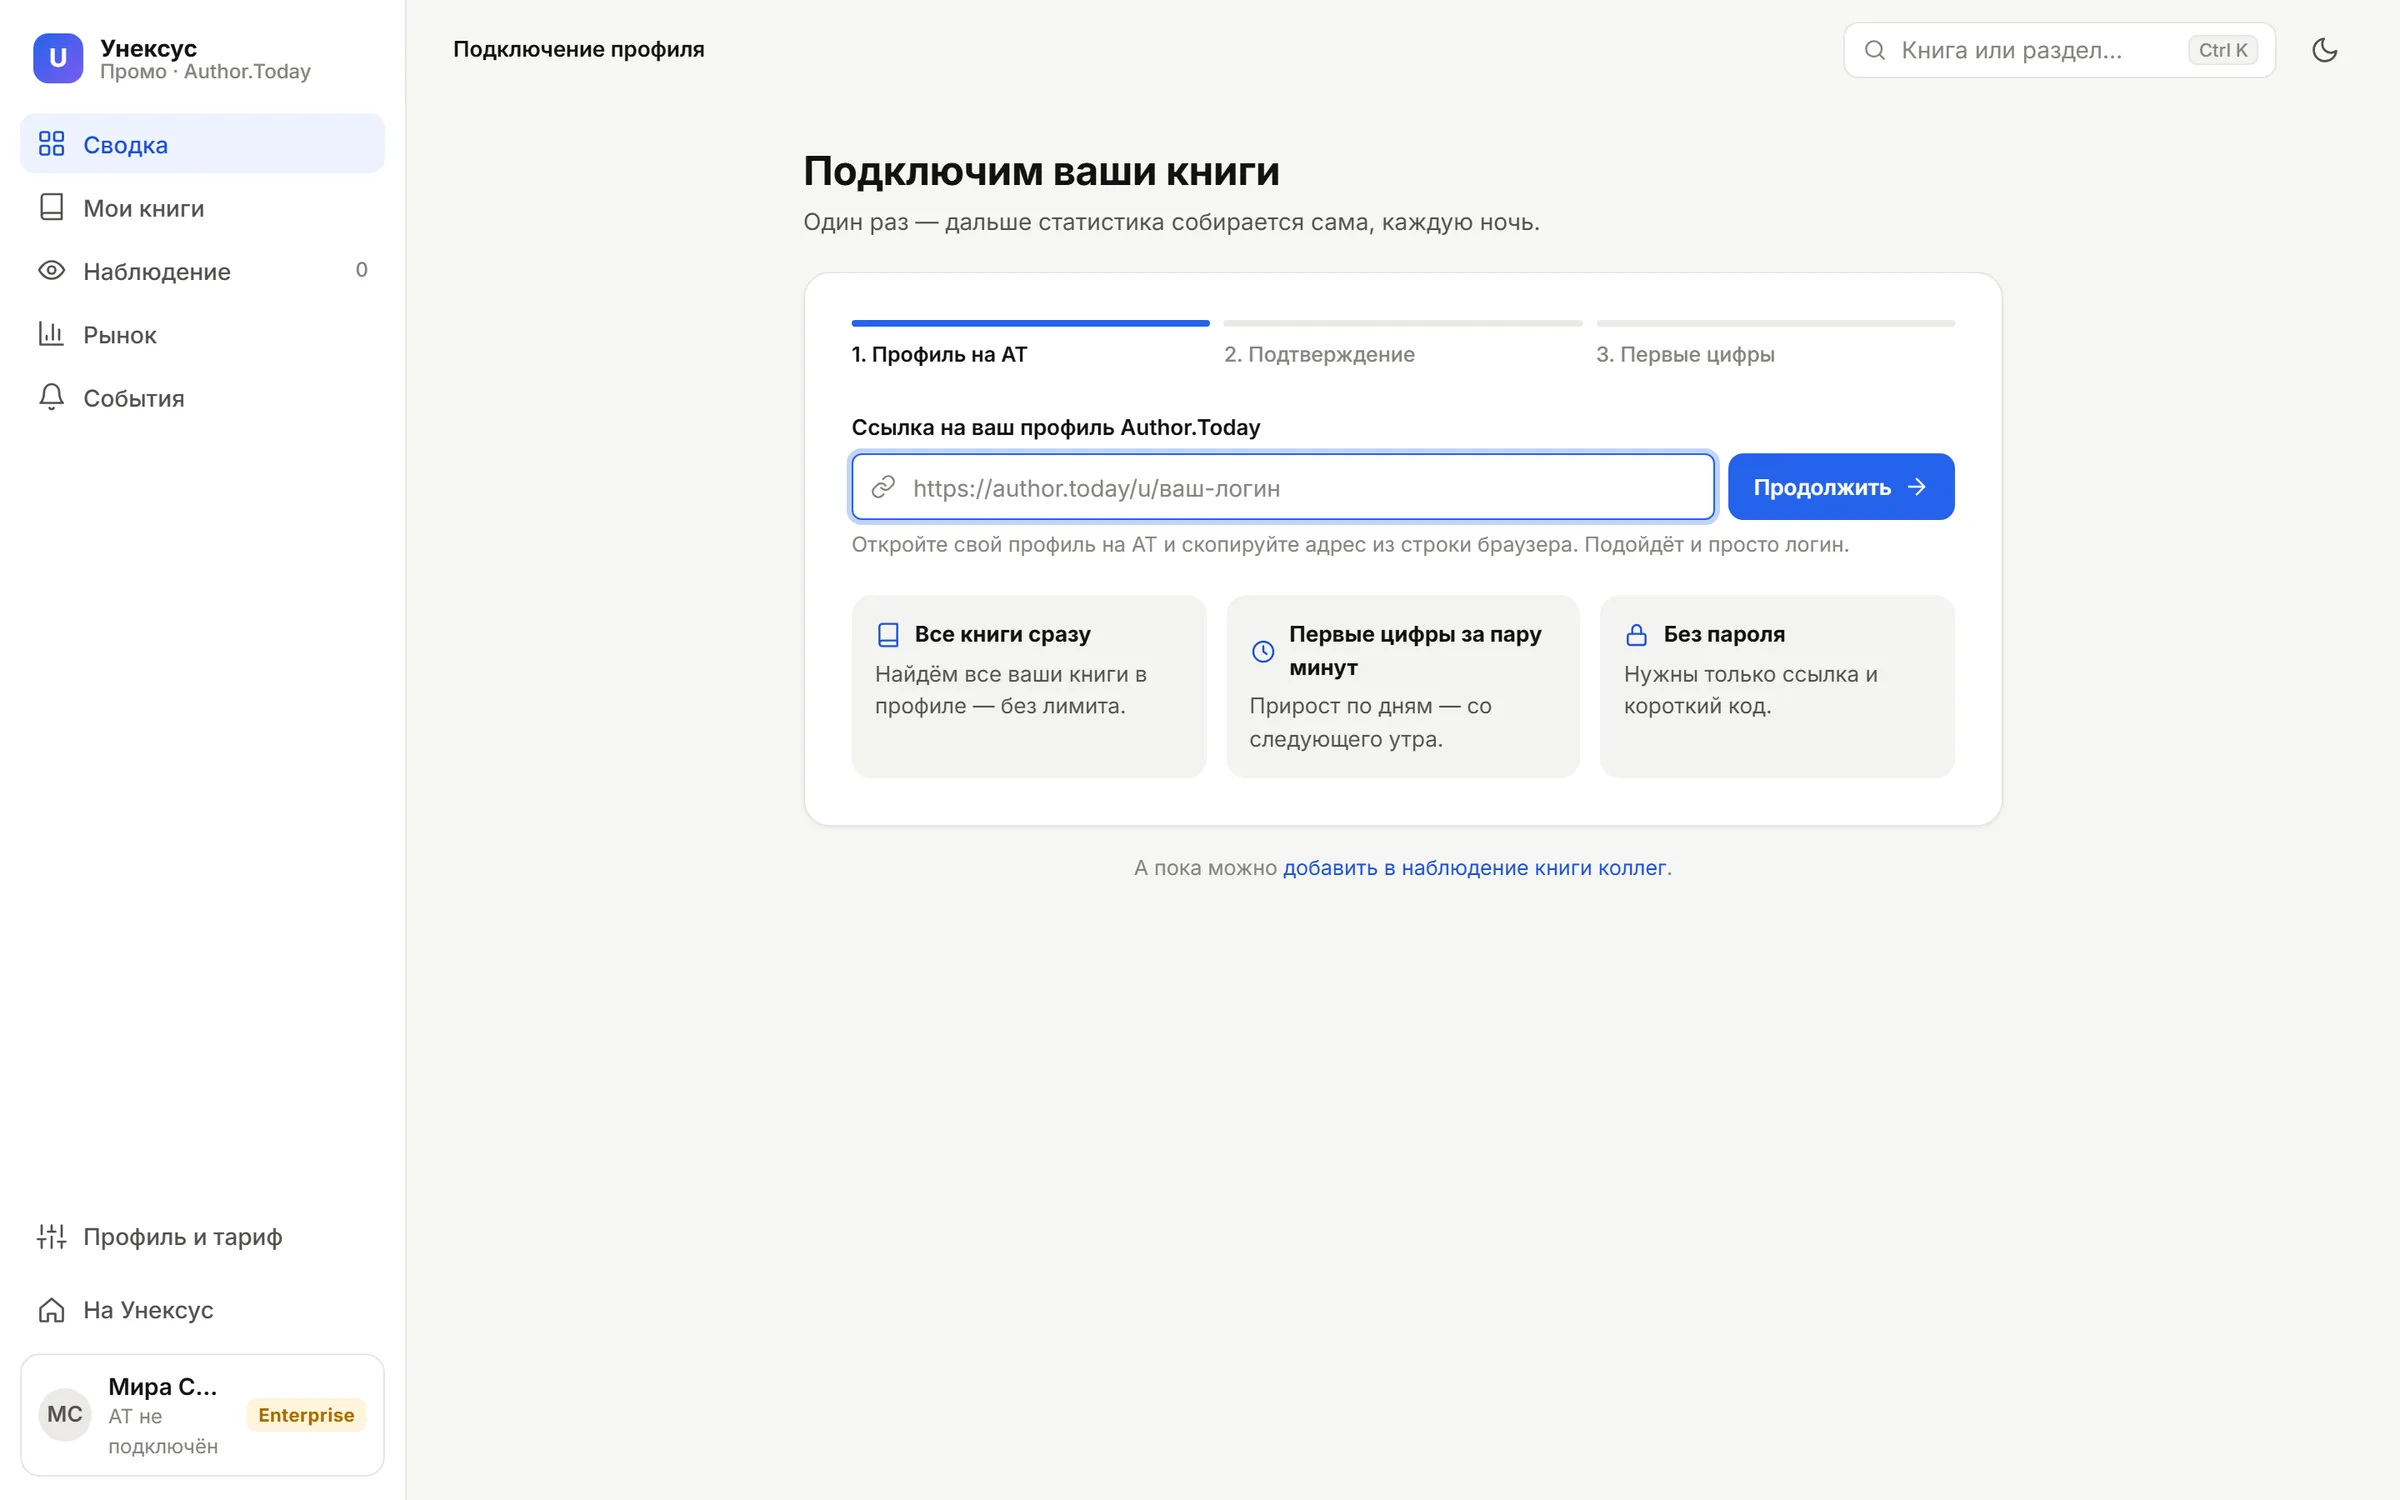2400x1500 pixels.
Task: Open Профиль и тариф settings
Action: 202,1237
